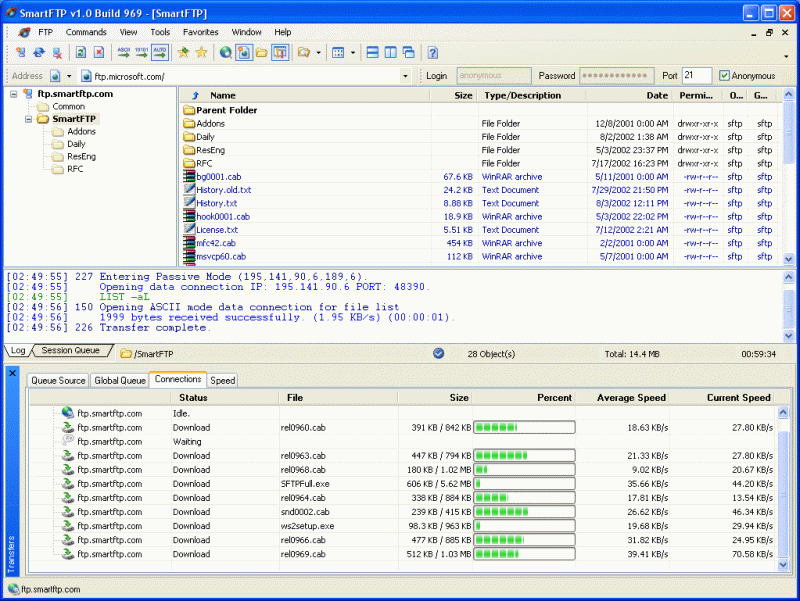Click the tile horizontally window icon

[372, 53]
